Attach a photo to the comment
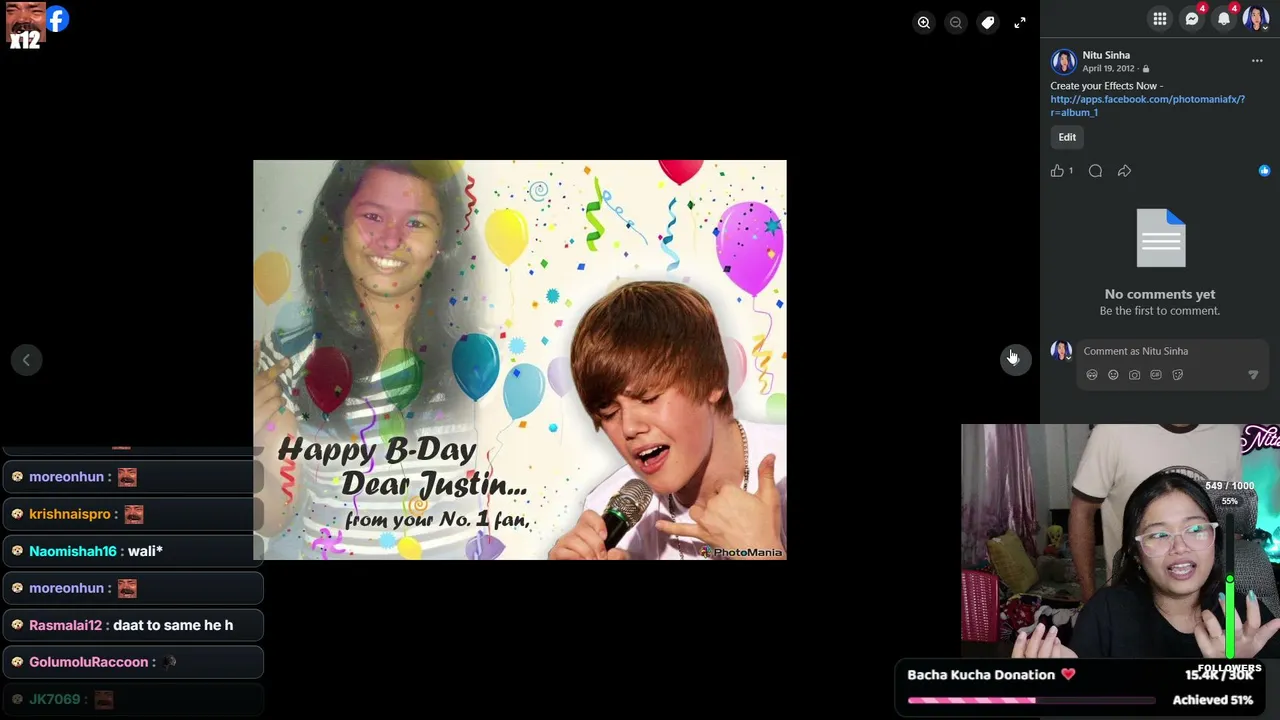The image size is (1280, 720). coord(1134,375)
